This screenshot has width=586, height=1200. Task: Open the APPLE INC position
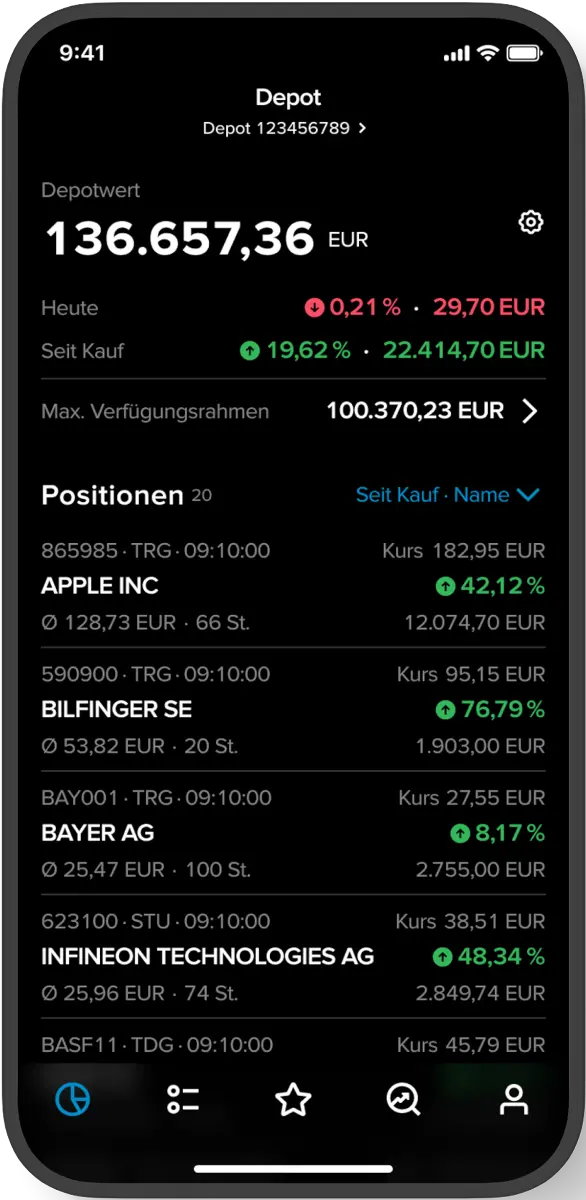tap(293, 586)
